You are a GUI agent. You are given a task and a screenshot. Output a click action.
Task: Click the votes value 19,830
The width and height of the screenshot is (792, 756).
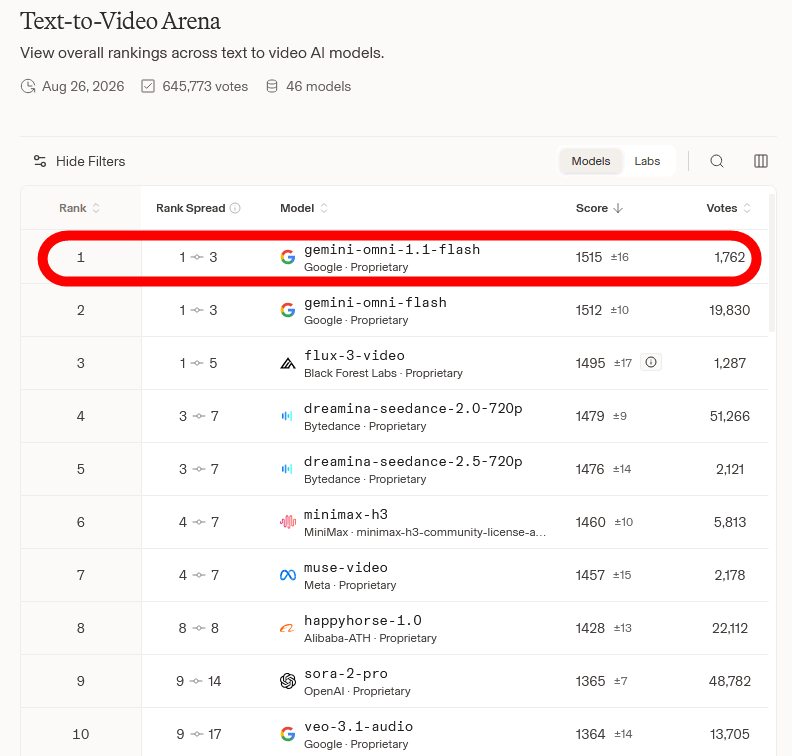[729, 310]
